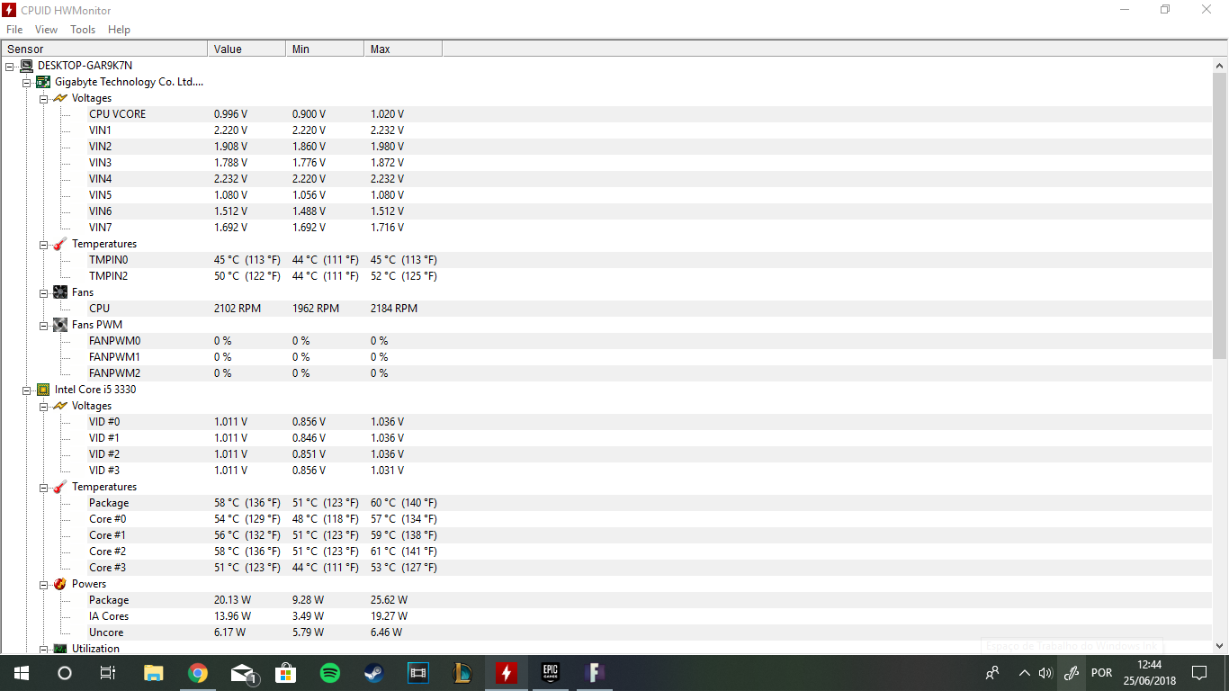Click the scrollbar down arrow
This screenshot has width=1229, height=691.
(1219, 646)
